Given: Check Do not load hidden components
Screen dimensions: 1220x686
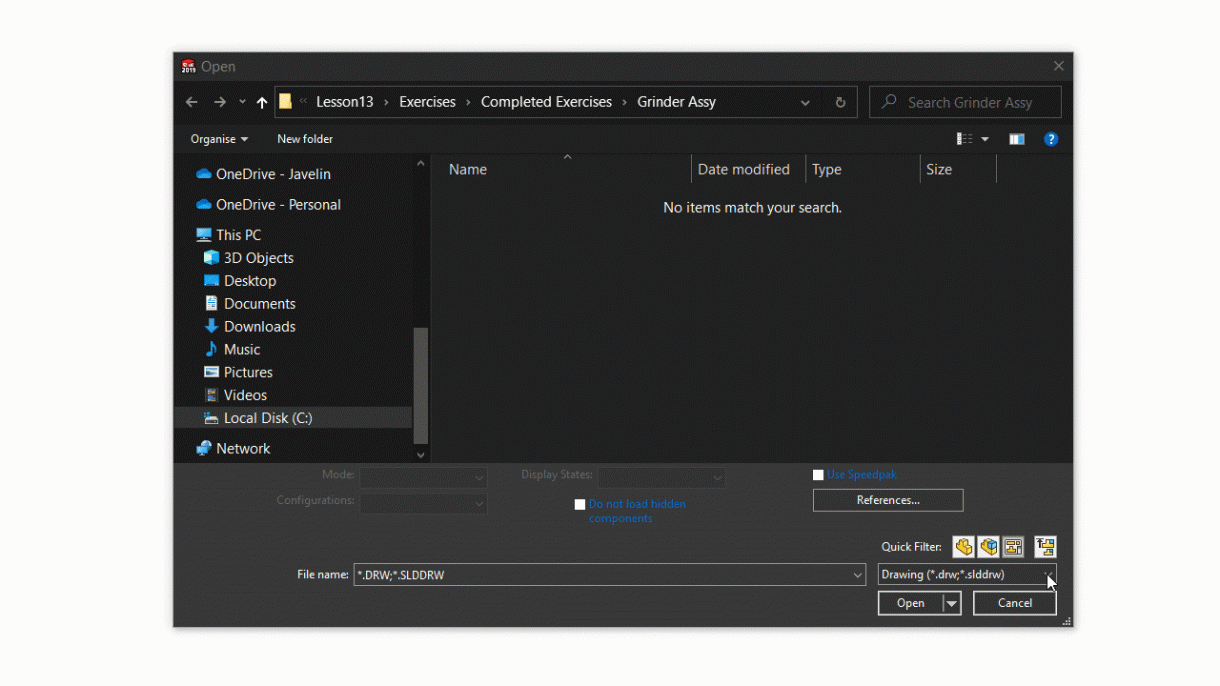Looking at the screenshot, I should pyautogui.click(x=580, y=505).
